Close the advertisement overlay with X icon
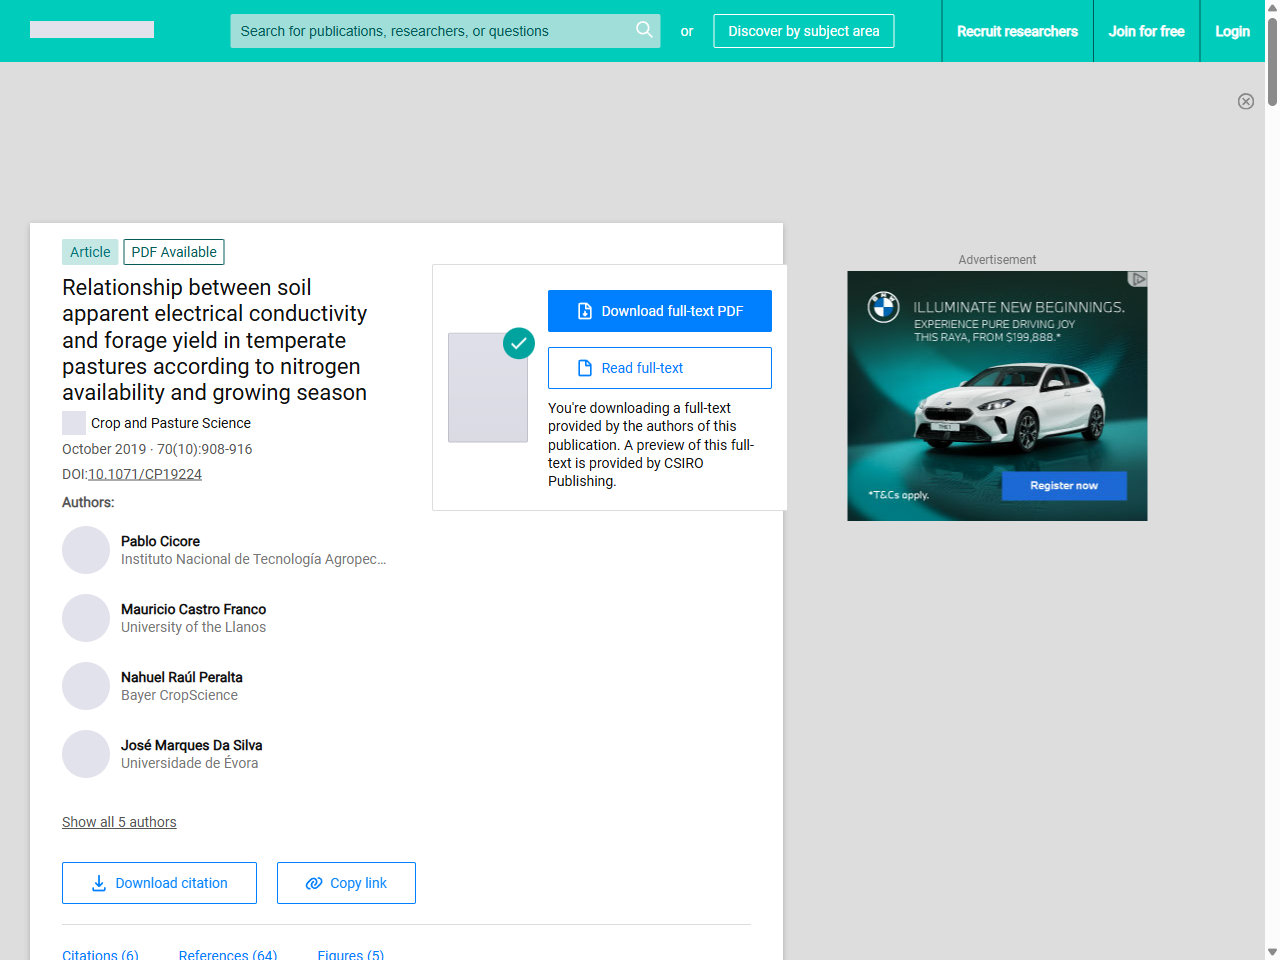 coord(1246,101)
